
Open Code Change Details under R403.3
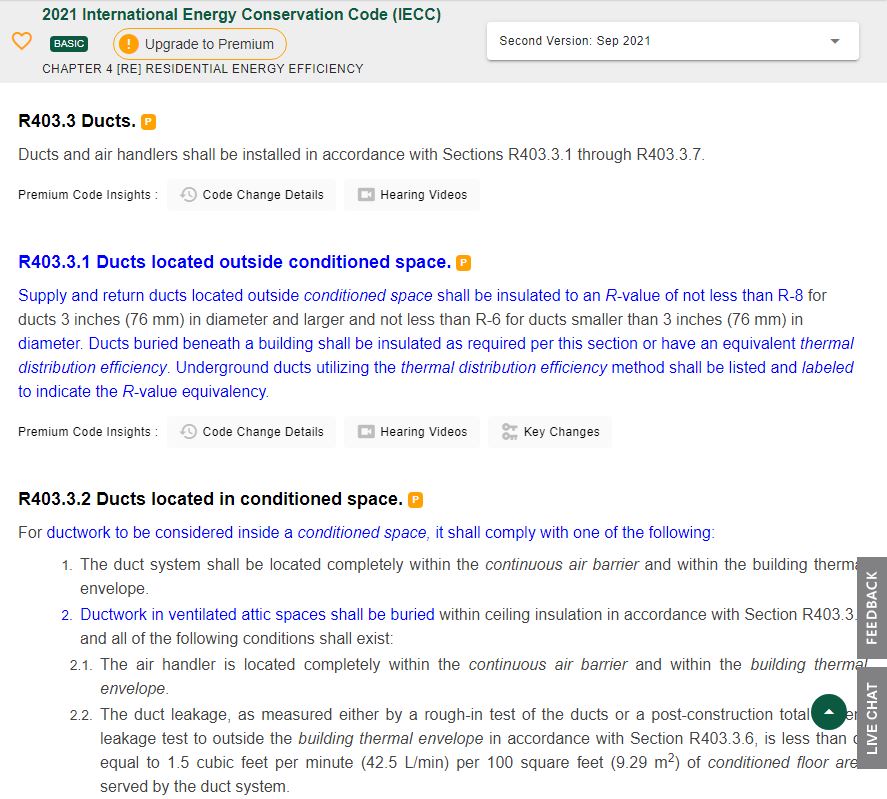coord(252,195)
